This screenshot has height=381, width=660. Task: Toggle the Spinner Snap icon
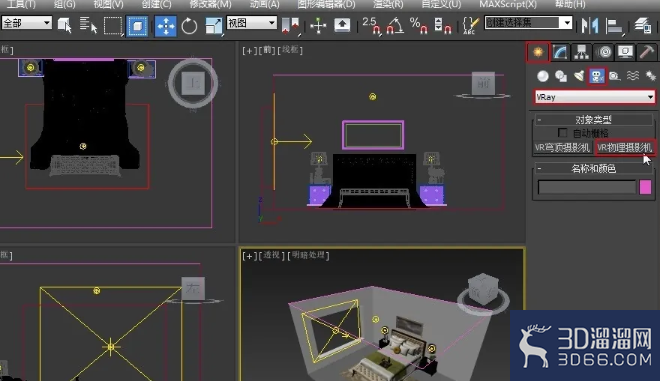click(x=442, y=26)
